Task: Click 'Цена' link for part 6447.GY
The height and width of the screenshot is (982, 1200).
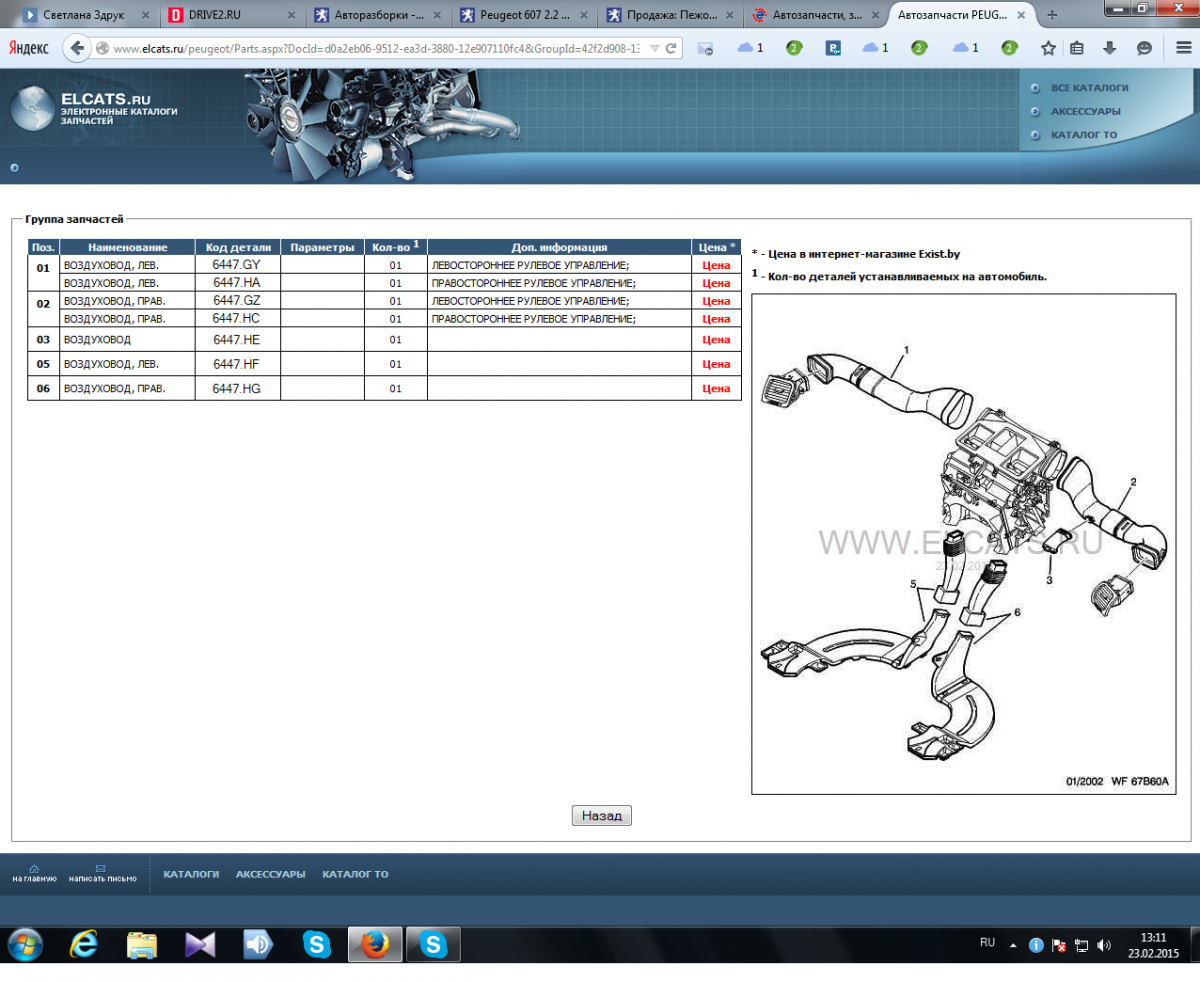Action: (x=716, y=266)
